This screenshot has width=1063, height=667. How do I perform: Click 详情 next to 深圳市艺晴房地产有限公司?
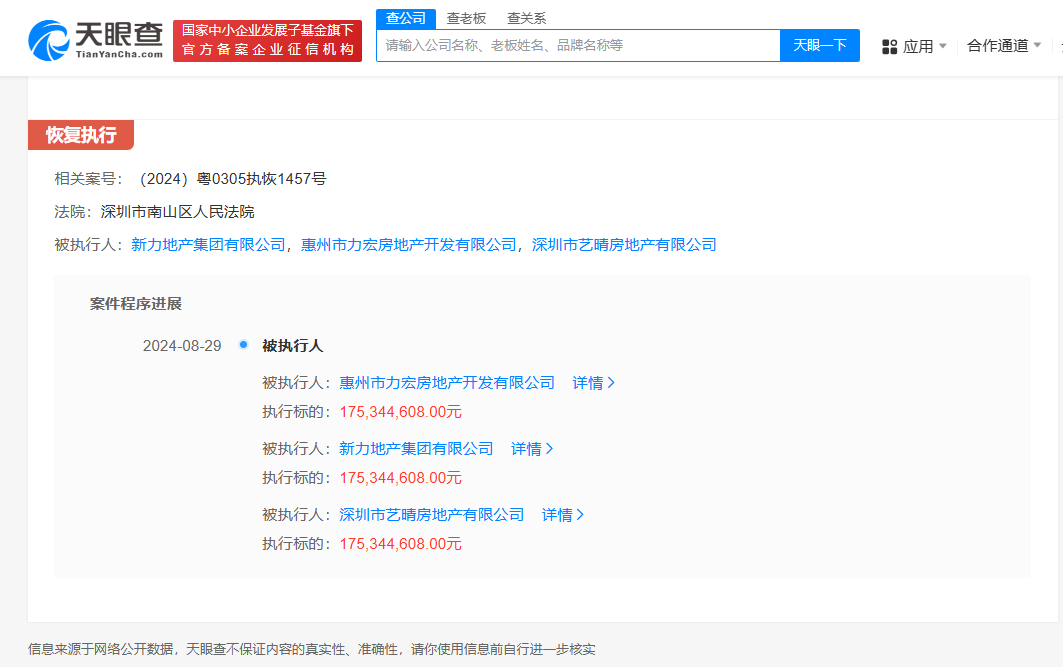tap(561, 514)
